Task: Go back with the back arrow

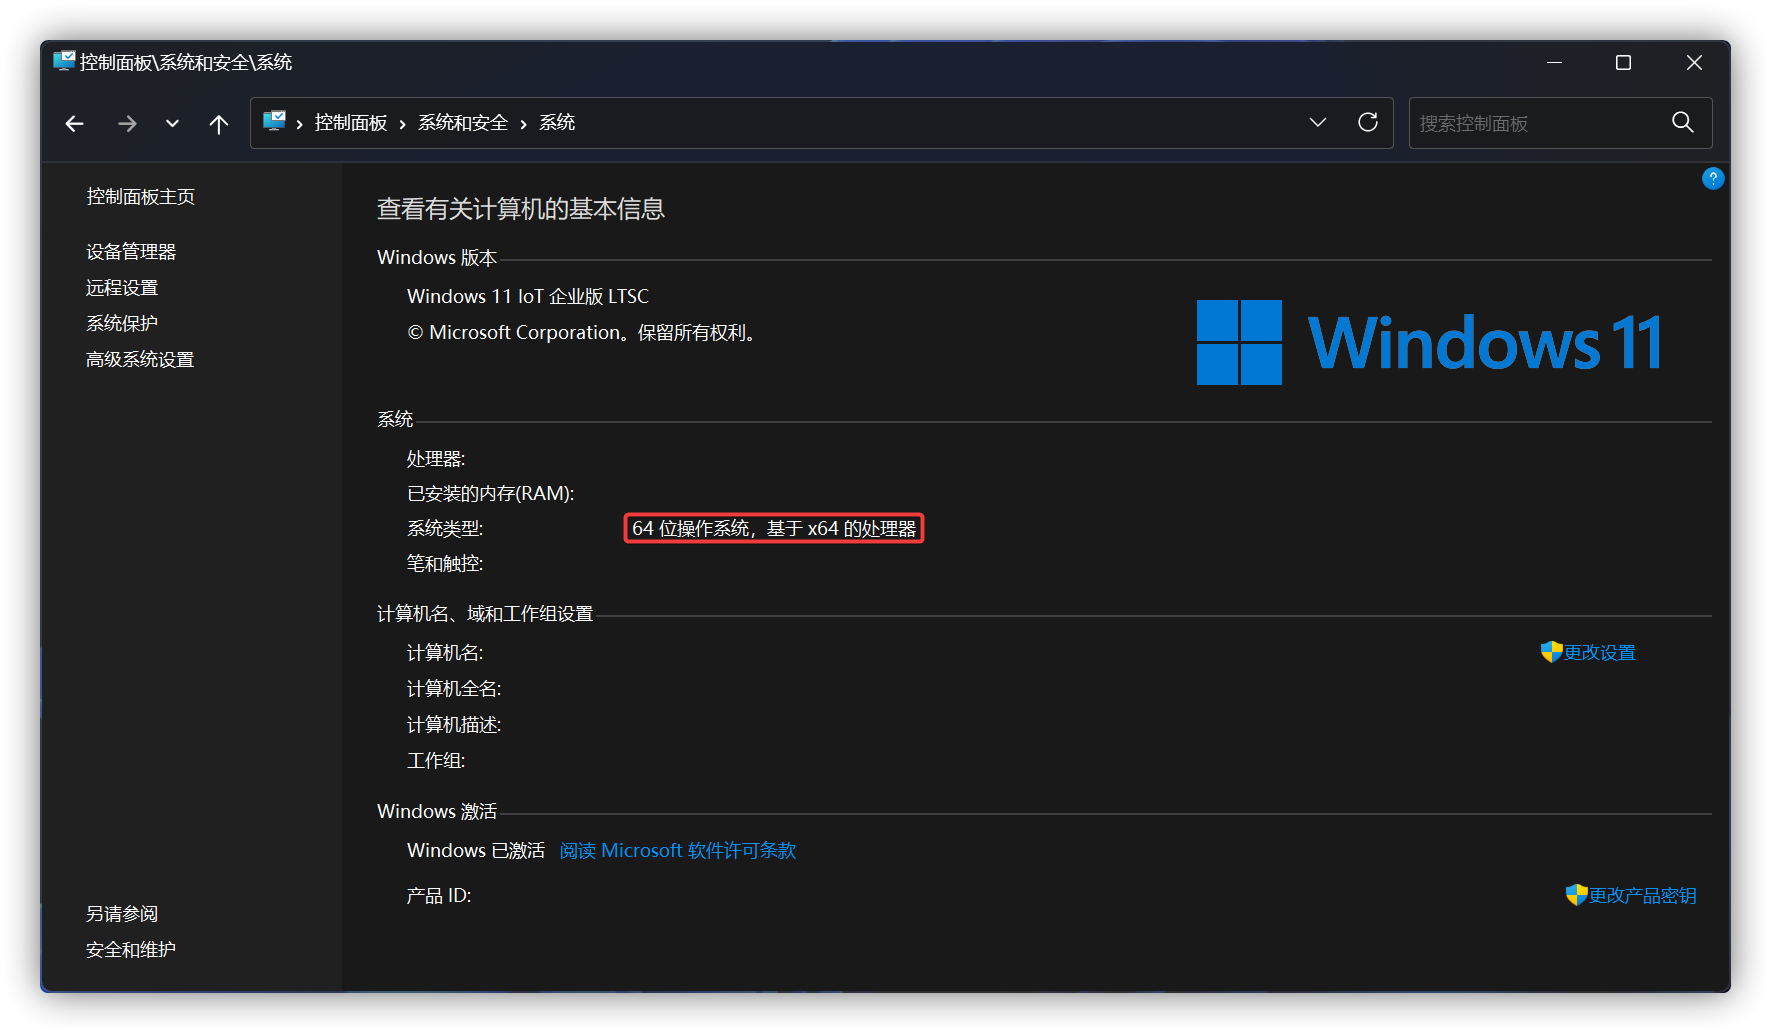Action: (74, 123)
